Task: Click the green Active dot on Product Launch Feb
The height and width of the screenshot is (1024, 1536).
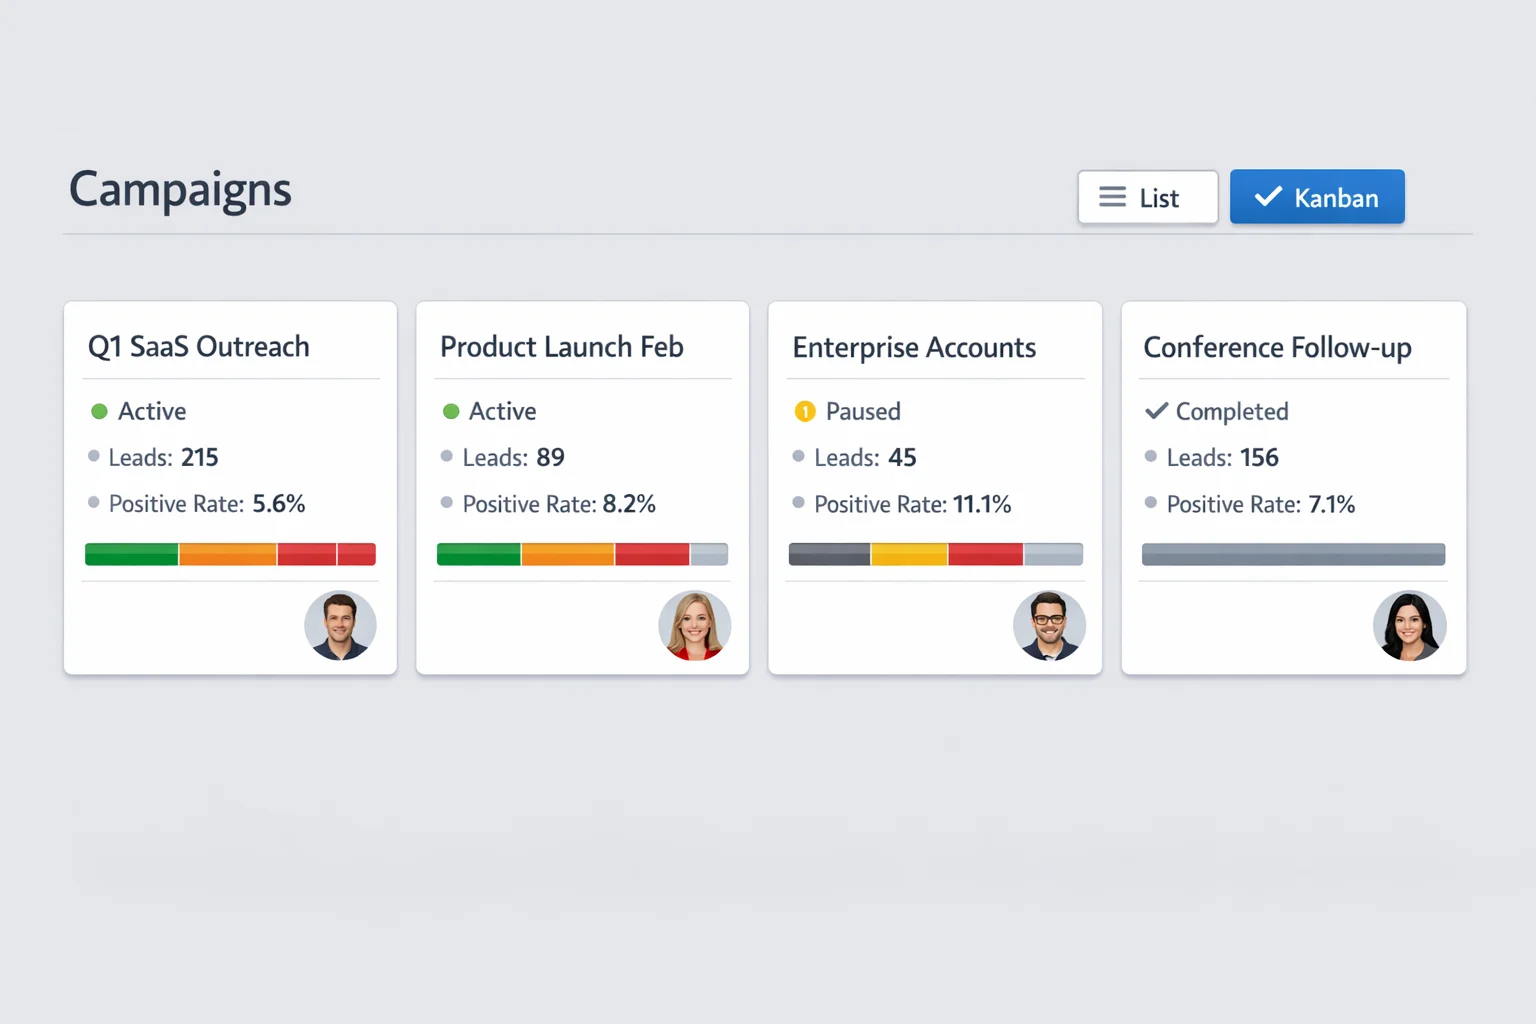Action: coord(450,411)
